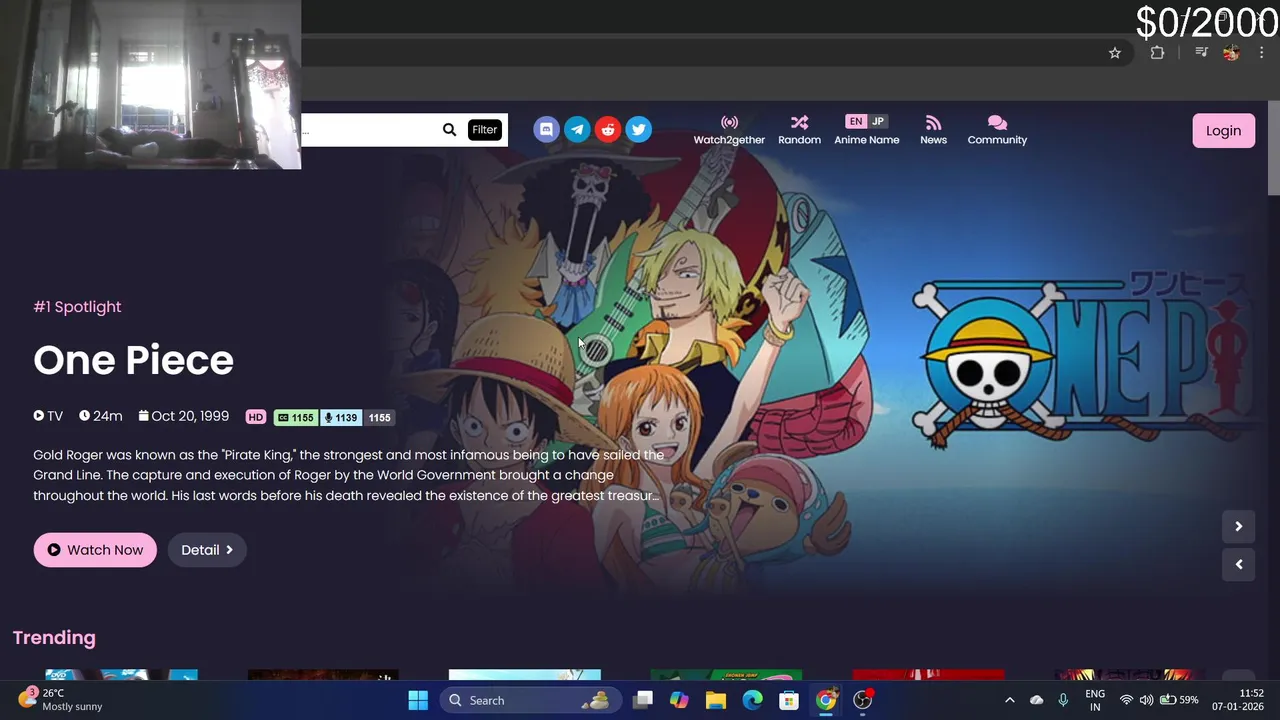1280x720 pixels.
Task: Open Chrome three-dot menu
Action: coord(1262,53)
